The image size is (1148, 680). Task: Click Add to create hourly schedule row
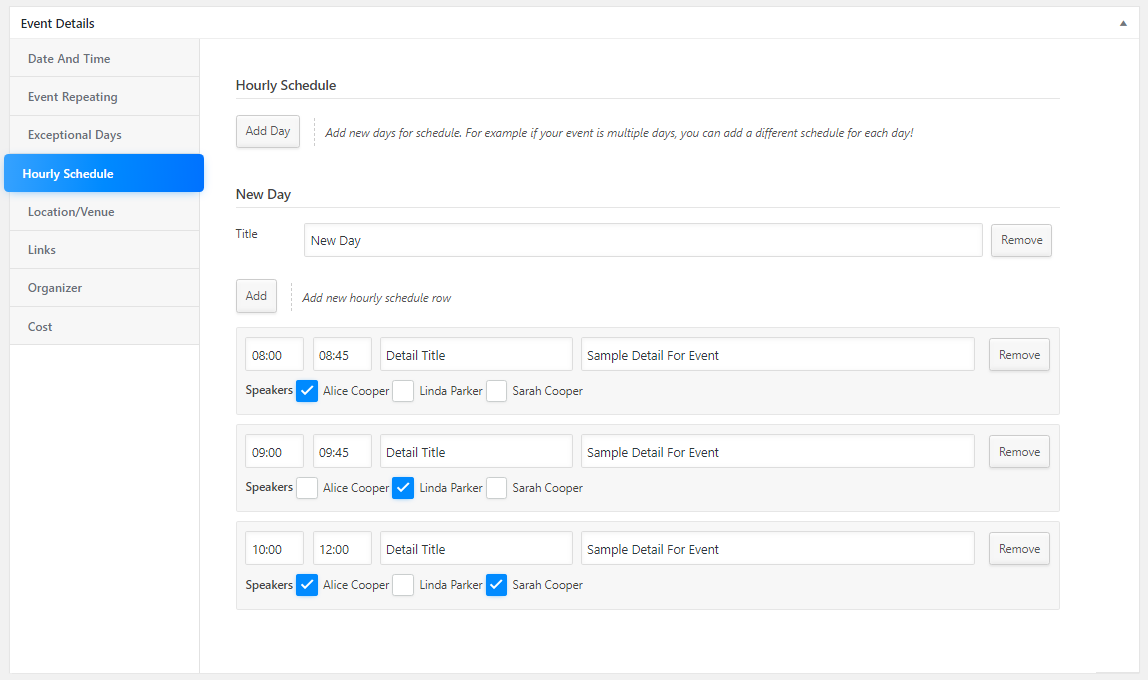256,296
